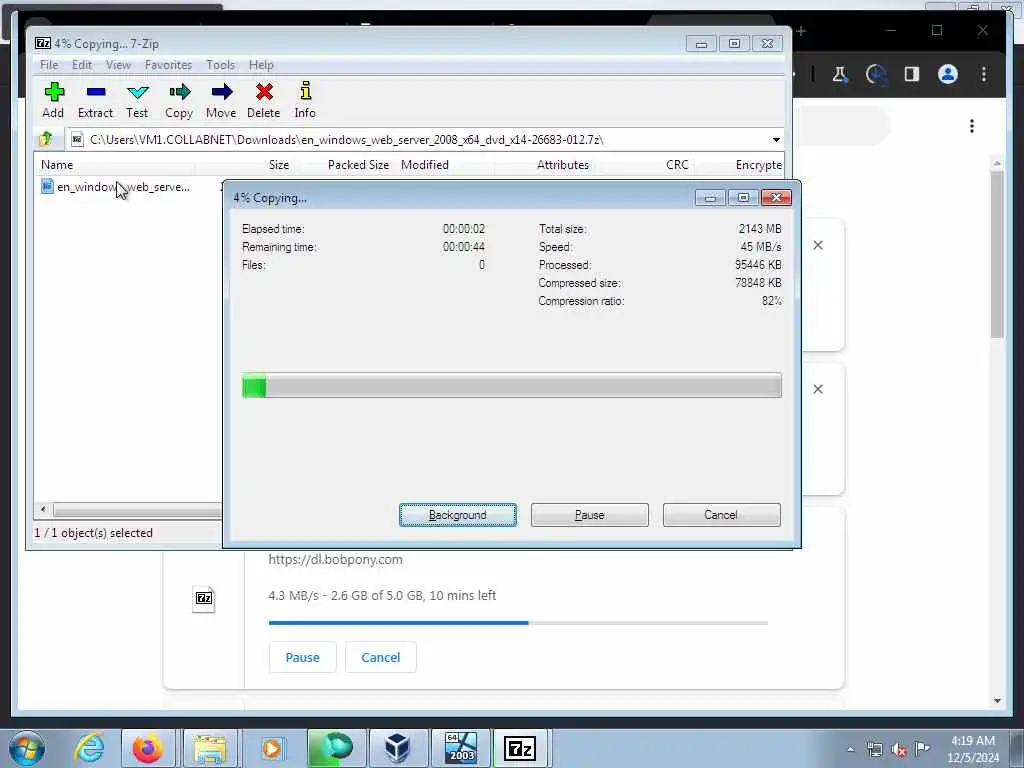This screenshot has height=768, width=1024.
Task: Click the Delete toolbar icon
Action: click(x=264, y=100)
